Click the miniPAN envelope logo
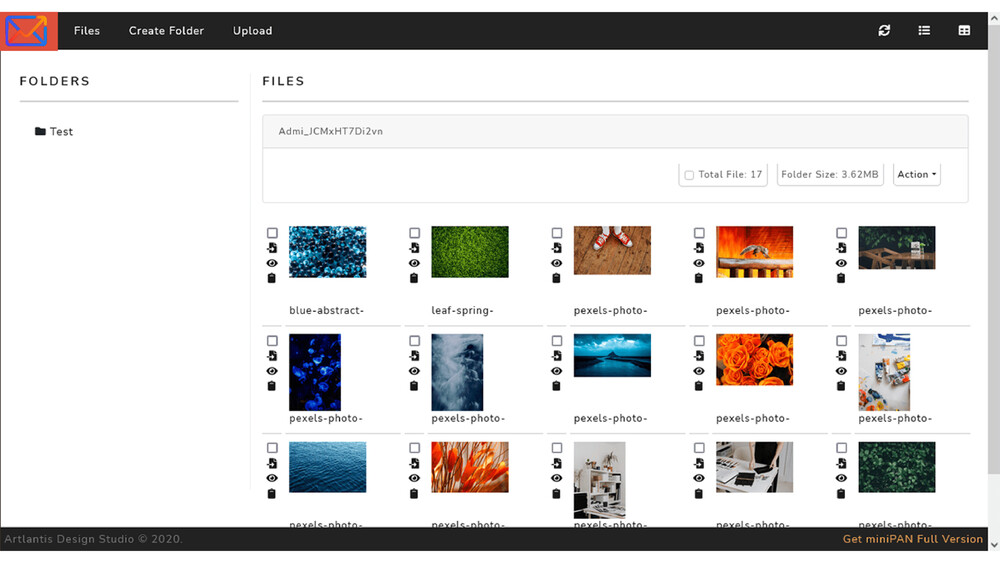The height and width of the screenshot is (563, 1000). pos(27,31)
